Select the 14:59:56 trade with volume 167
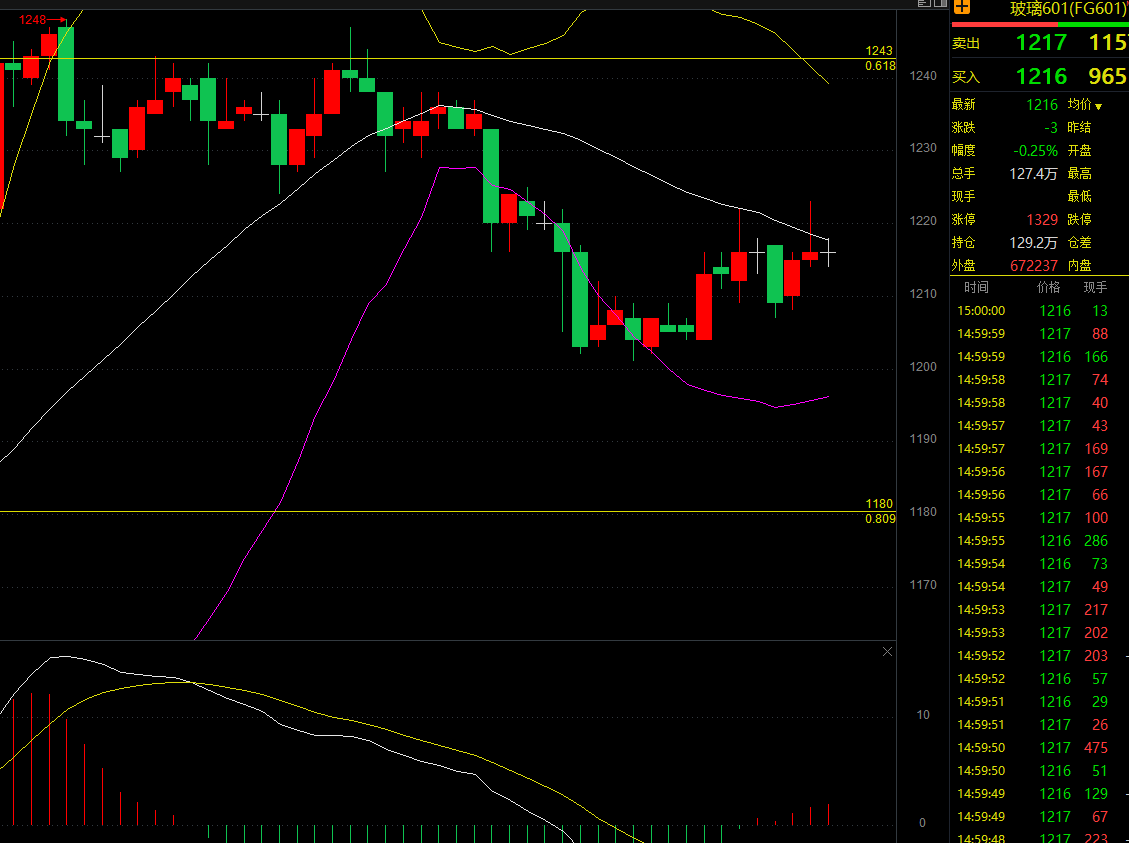This screenshot has height=843, width=1129. (x=1039, y=472)
